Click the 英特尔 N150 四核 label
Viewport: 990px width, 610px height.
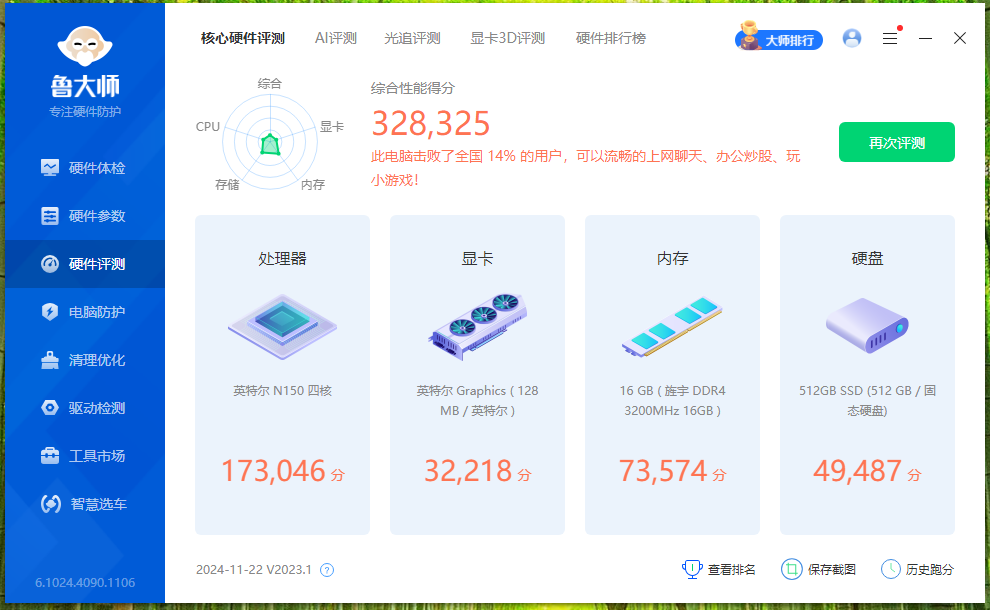click(x=282, y=391)
